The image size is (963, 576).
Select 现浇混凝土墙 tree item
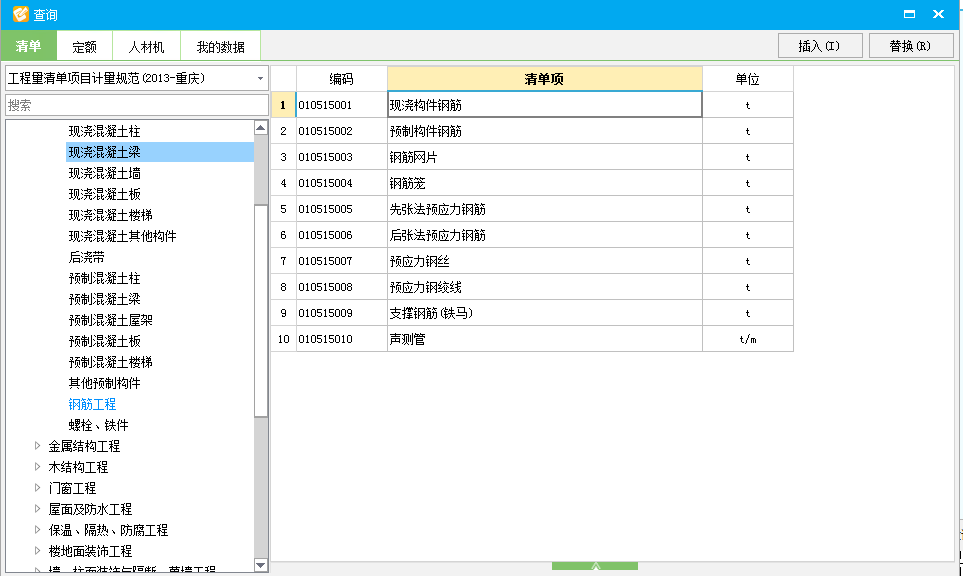[104, 173]
